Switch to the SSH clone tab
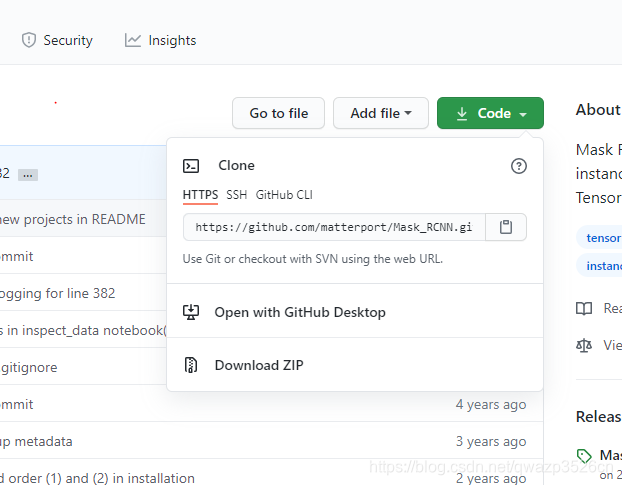The width and height of the screenshot is (622, 485). click(x=236, y=195)
